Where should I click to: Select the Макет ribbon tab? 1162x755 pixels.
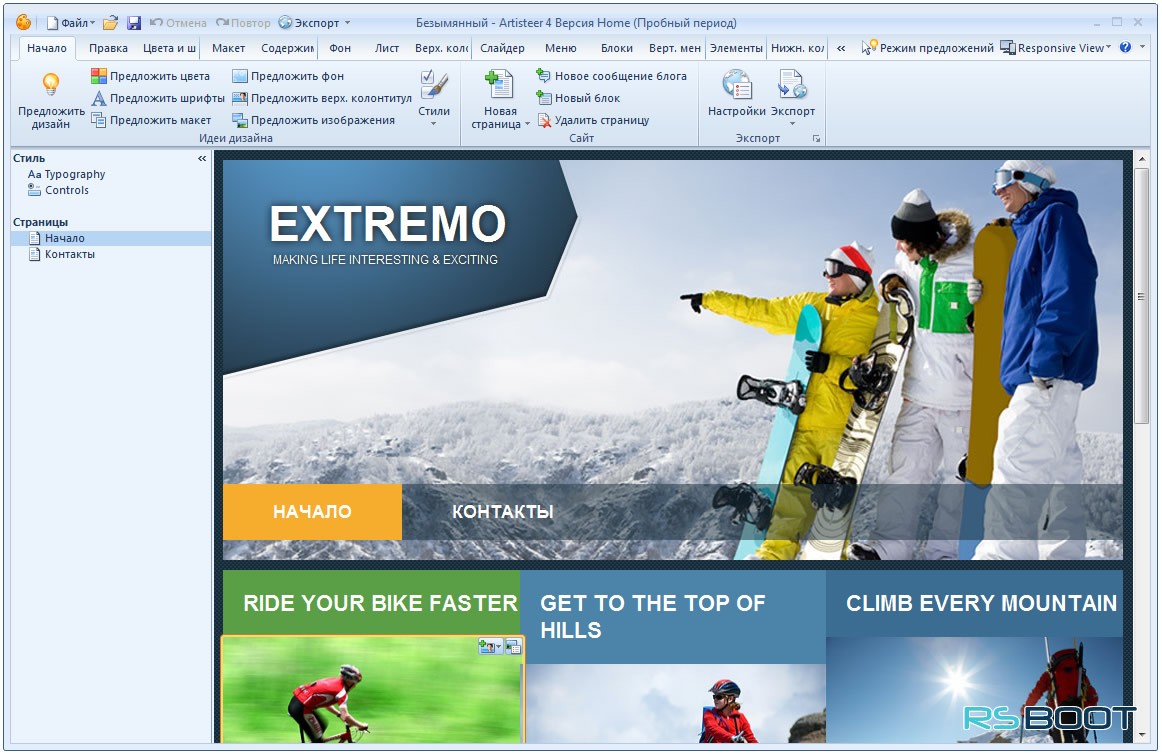[x=228, y=48]
